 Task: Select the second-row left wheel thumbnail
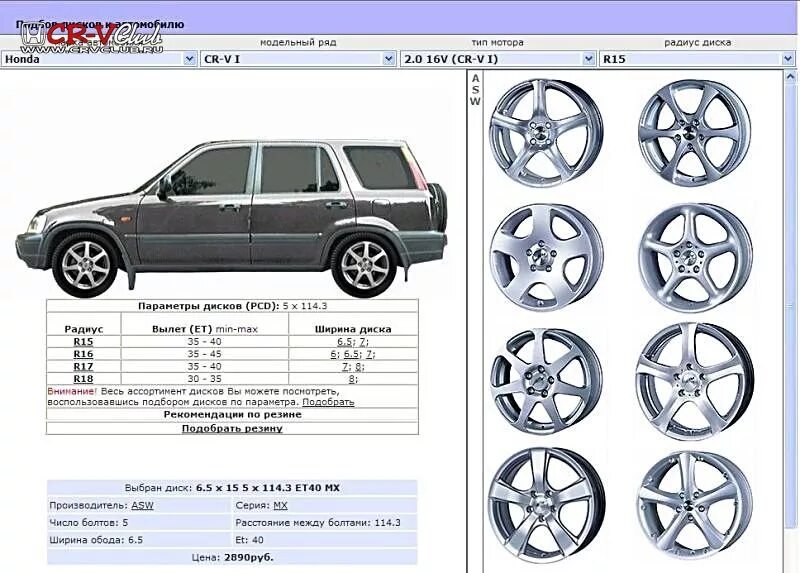click(x=546, y=258)
